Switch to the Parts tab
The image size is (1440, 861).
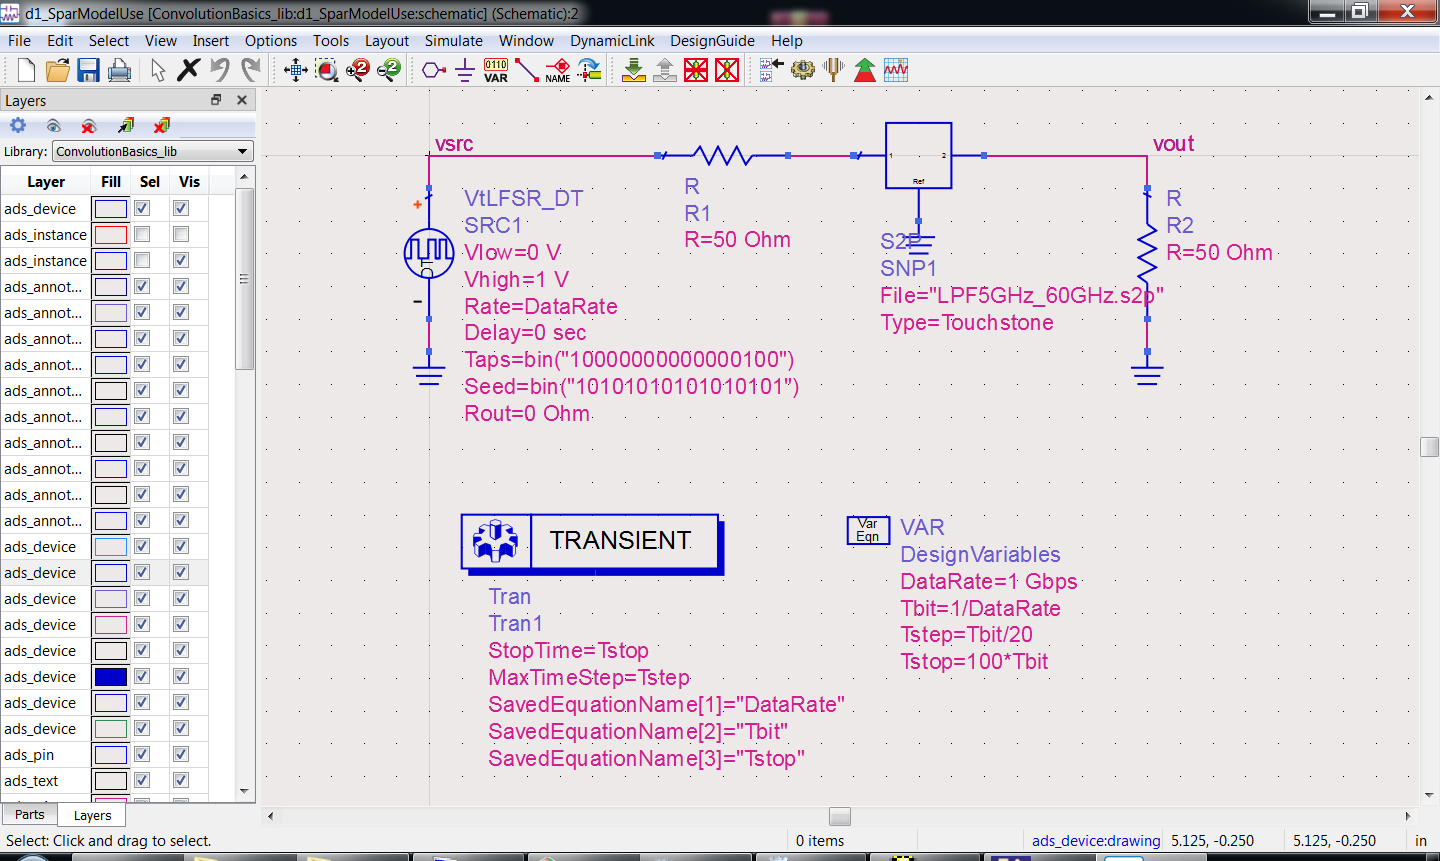click(29, 815)
